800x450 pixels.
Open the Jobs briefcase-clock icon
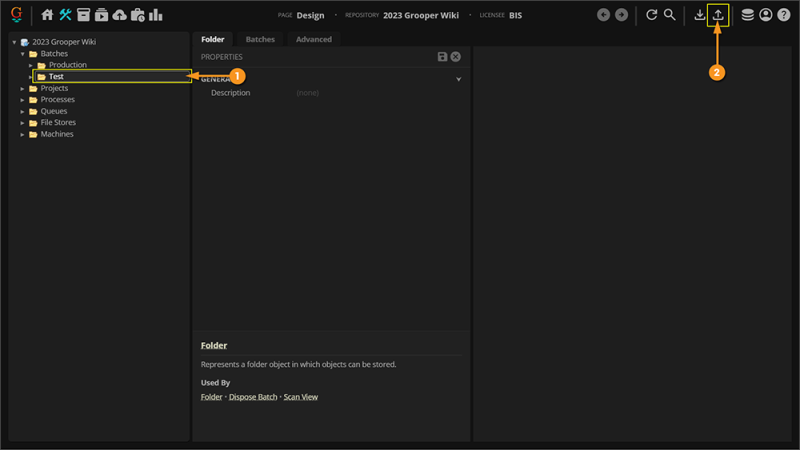[x=138, y=15]
